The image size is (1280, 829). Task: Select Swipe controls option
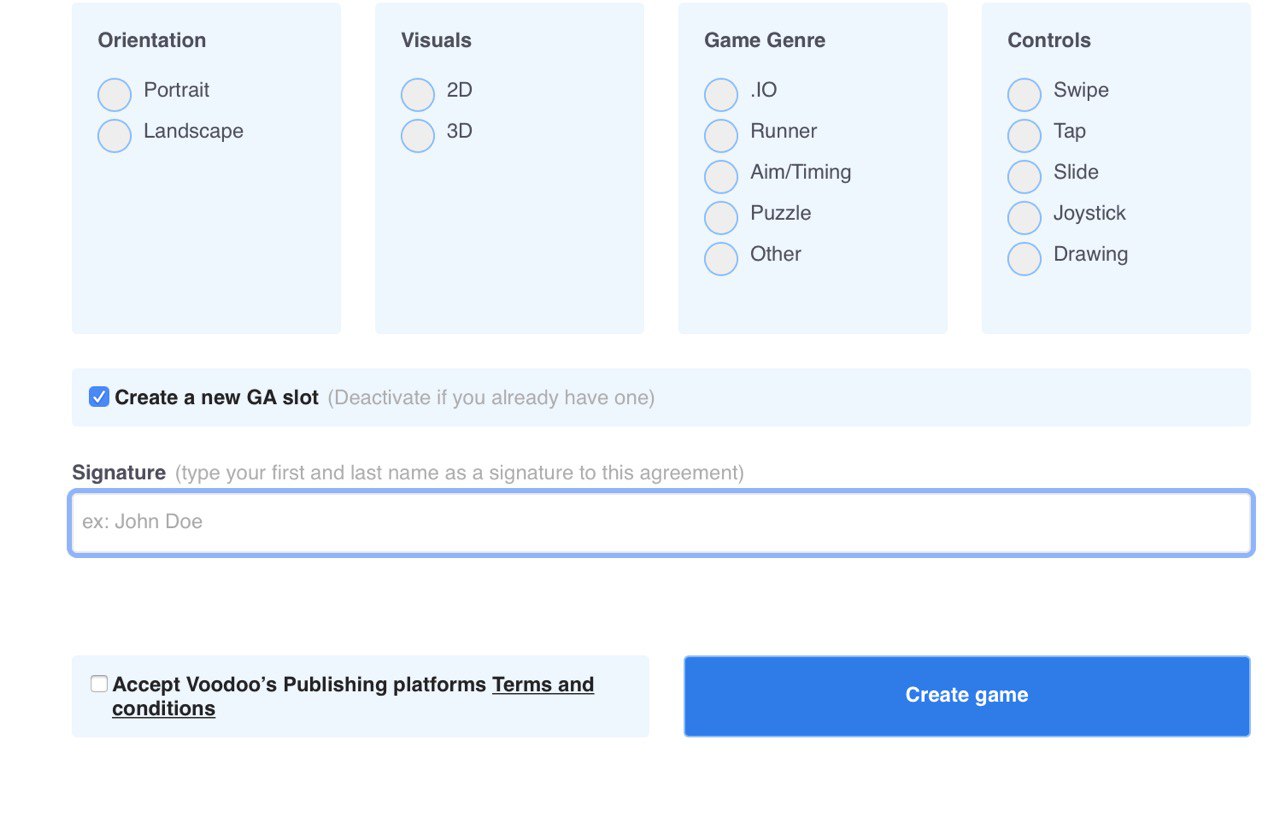click(x=1024, y=95)
